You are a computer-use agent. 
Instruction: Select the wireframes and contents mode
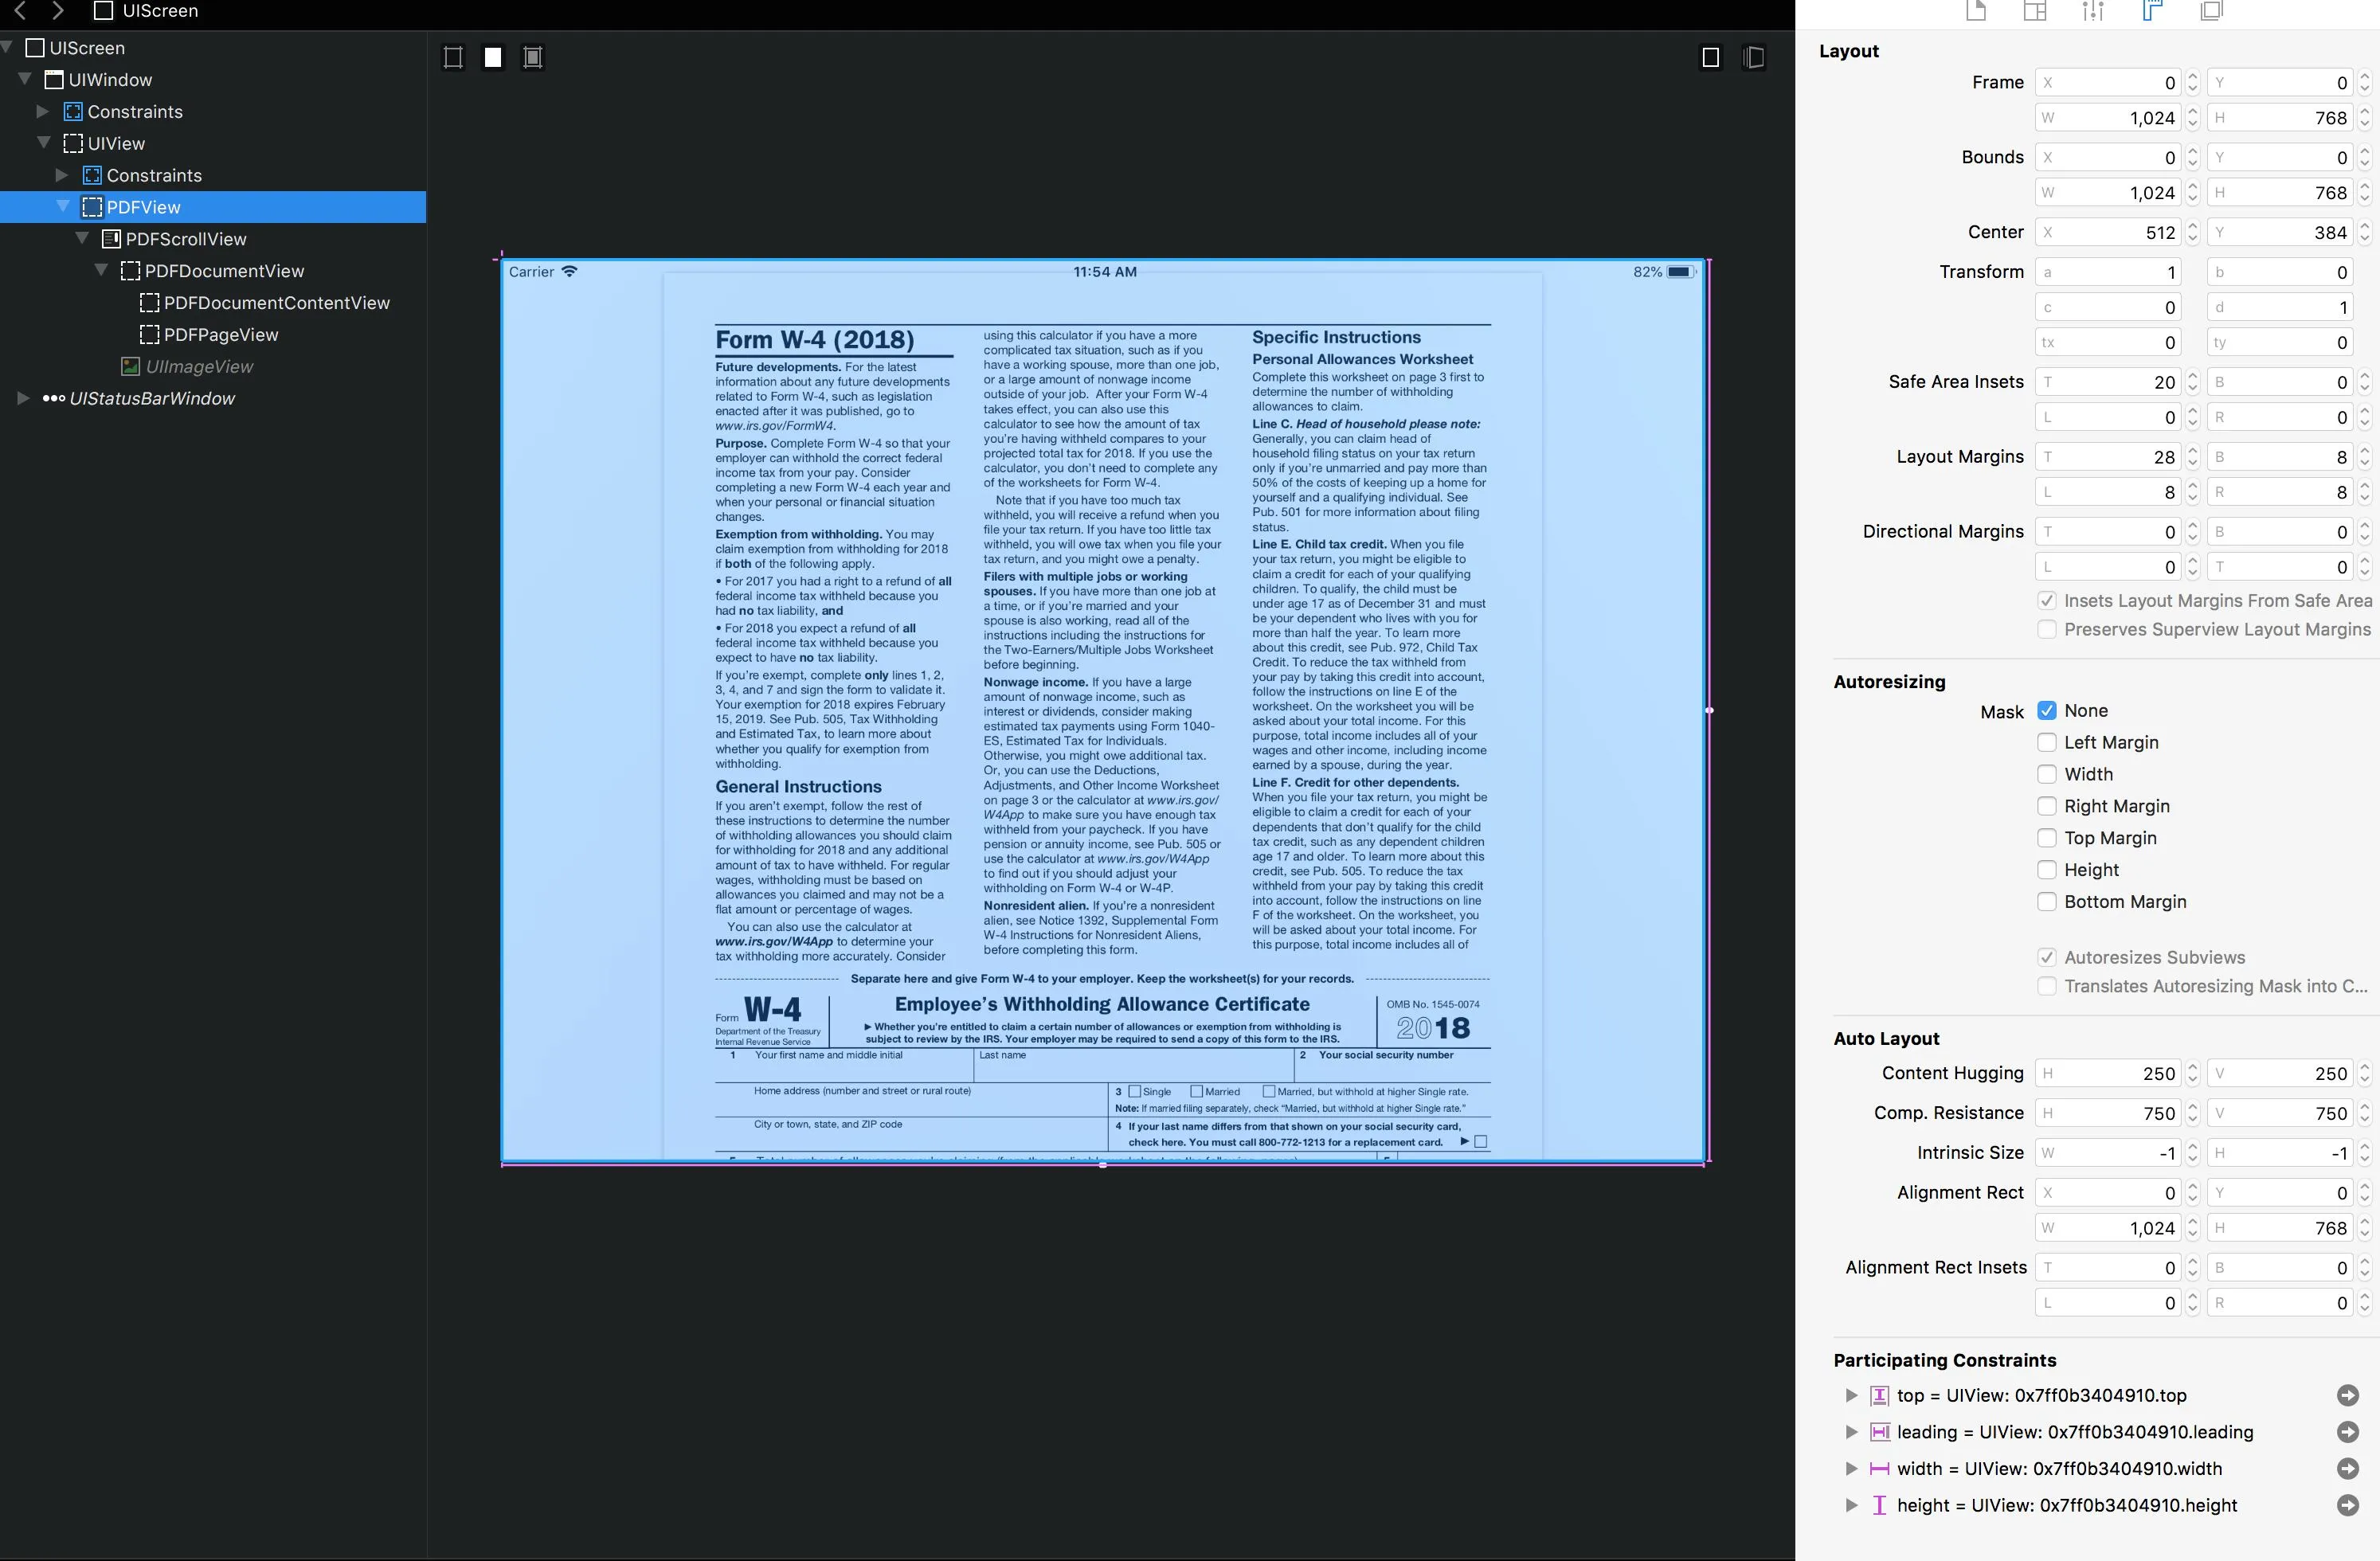533,57
